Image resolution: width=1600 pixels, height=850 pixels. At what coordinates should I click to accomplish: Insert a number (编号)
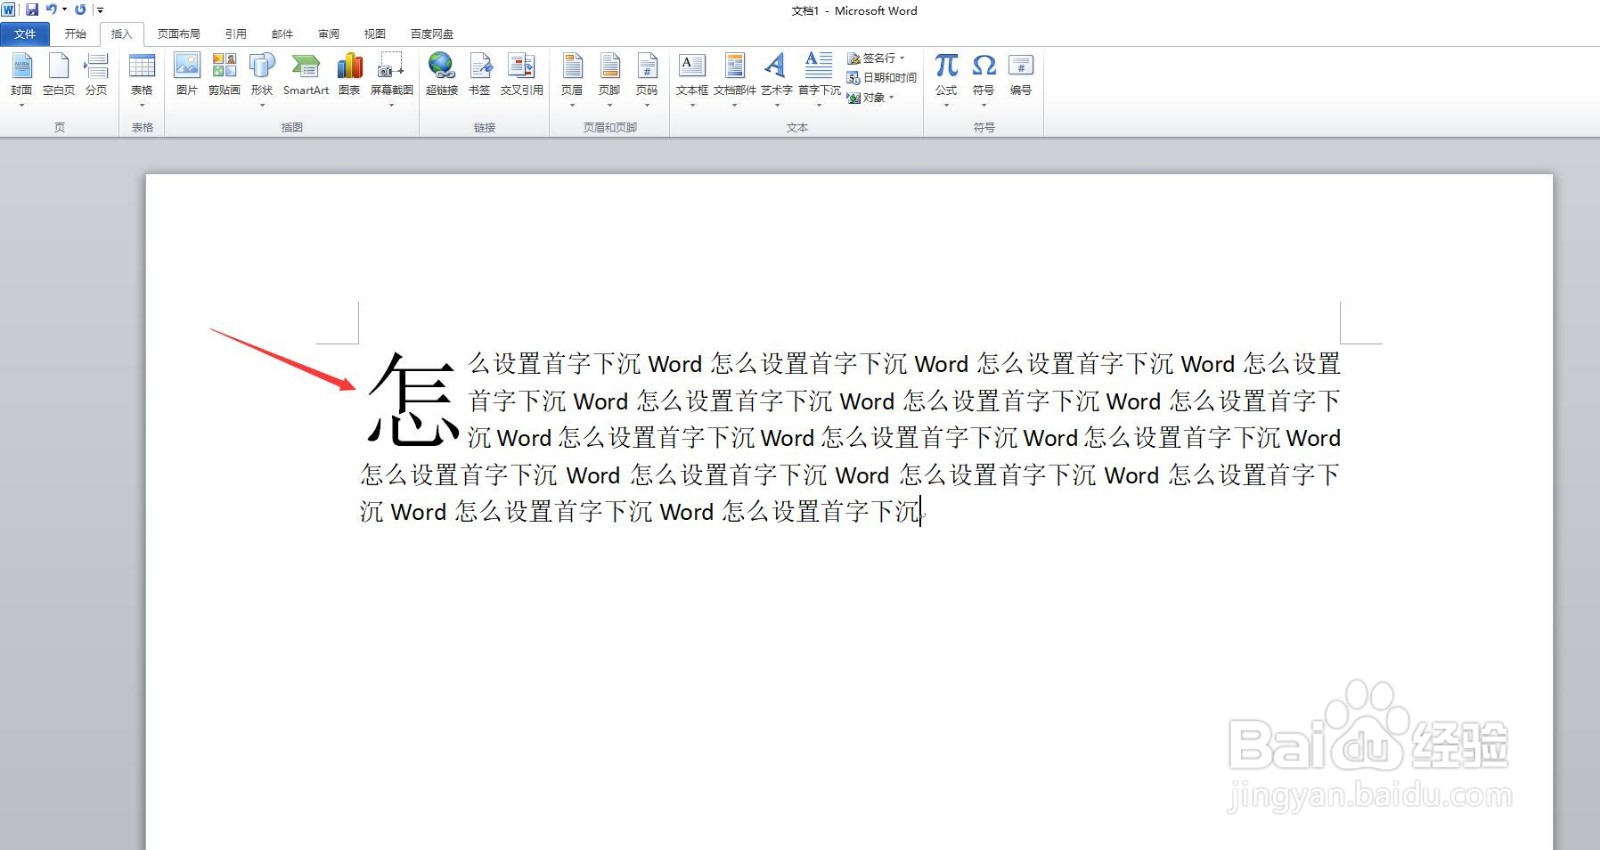click(x=1021, y=76)
